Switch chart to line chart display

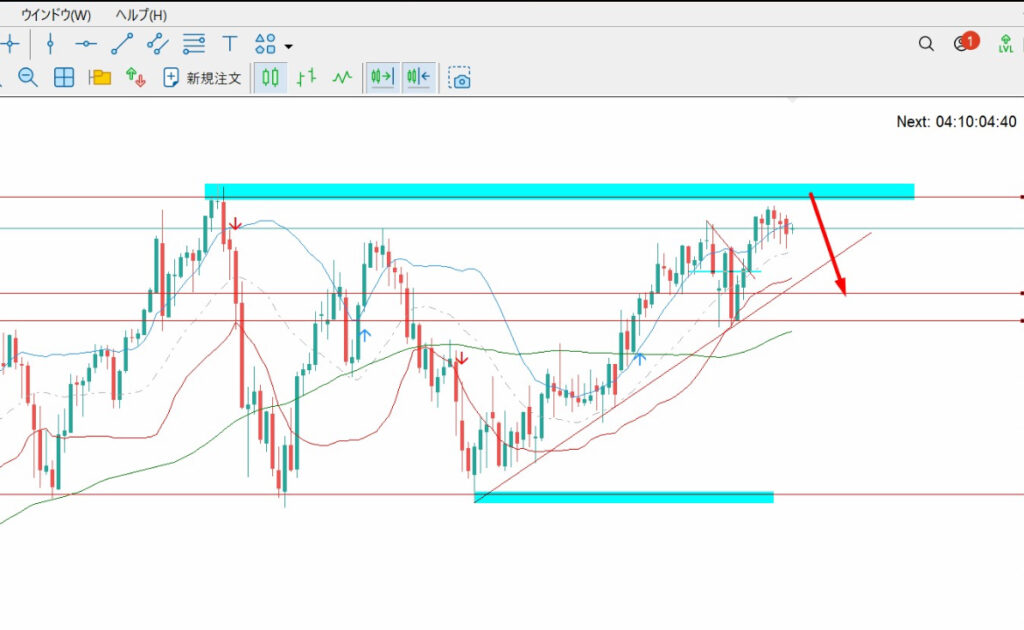[342, 77]
